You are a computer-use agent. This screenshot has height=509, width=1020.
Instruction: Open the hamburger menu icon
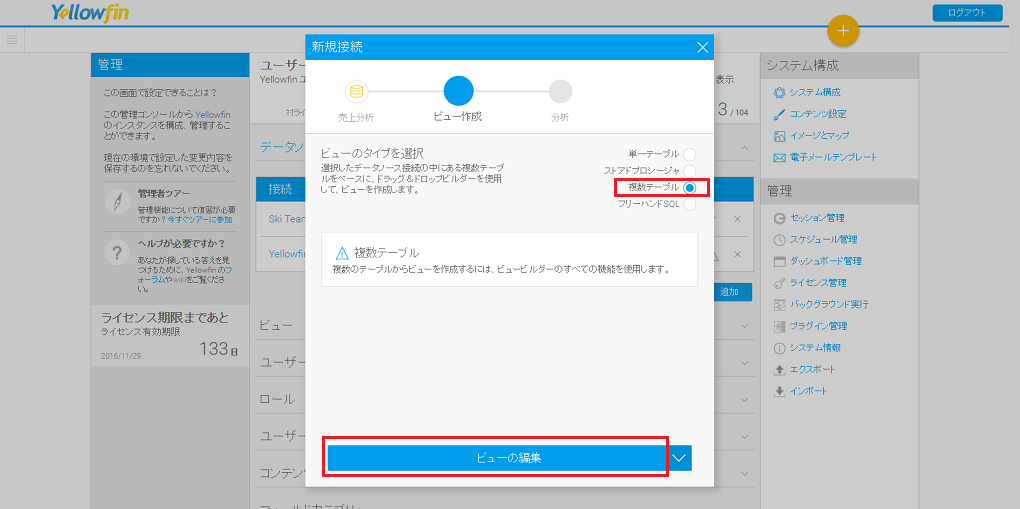(12, 40)
